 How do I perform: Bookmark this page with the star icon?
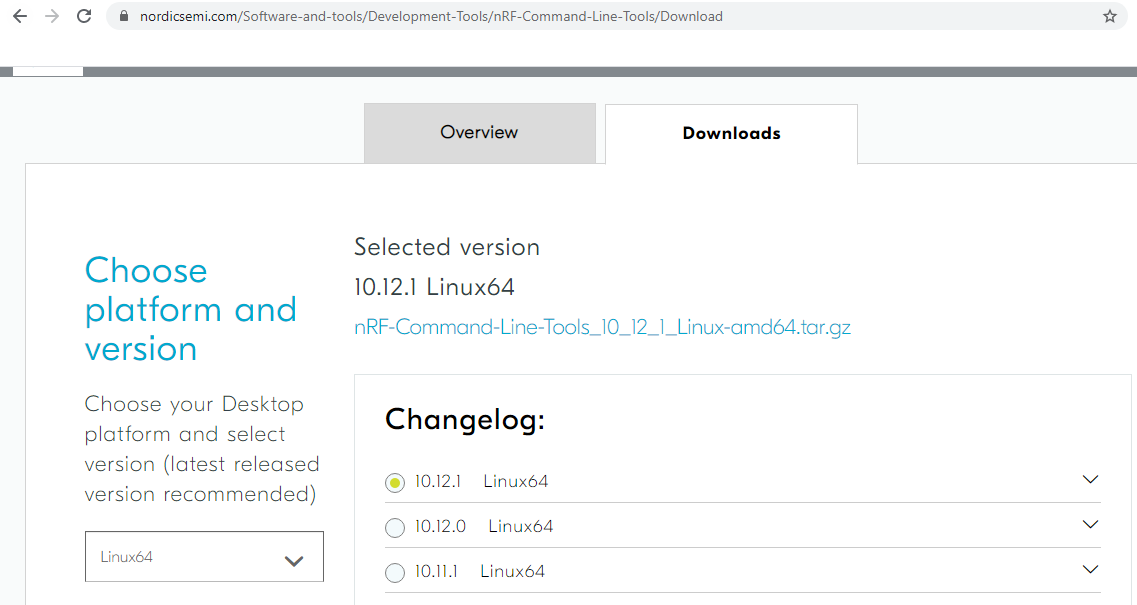pyautogui.click(x=1109, y=16)
